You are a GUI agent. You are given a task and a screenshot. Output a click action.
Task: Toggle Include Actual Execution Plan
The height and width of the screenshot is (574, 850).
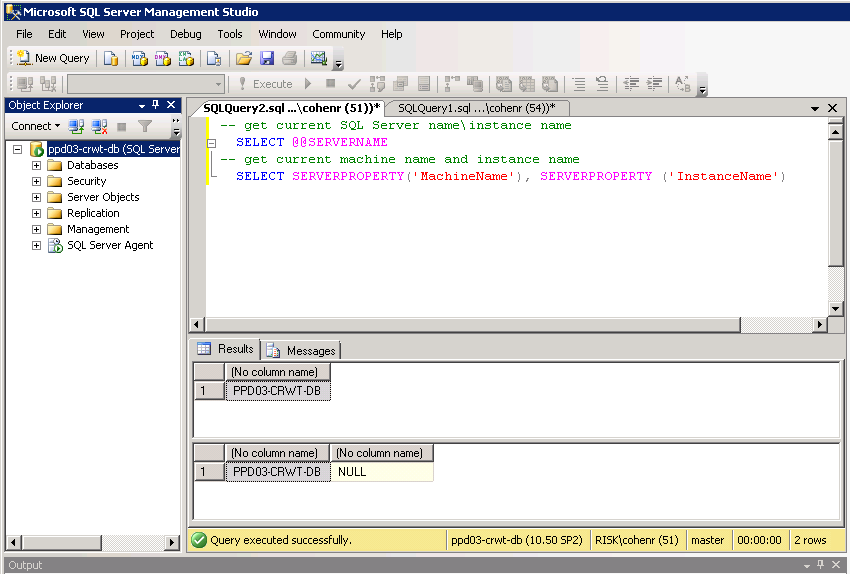pos(452,84)
